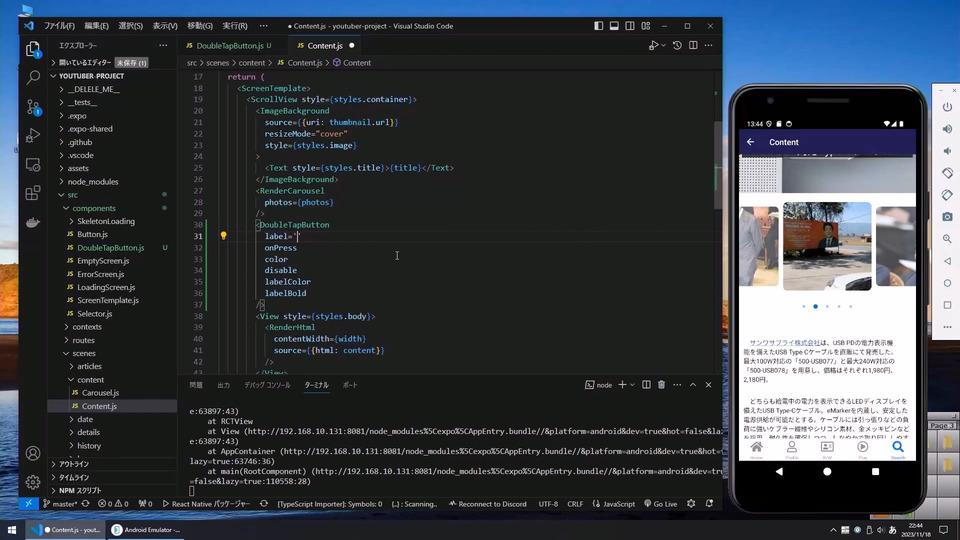Viewport: 960px width, 540px height.
Task: Open editor More Actions menu
Action: click(708, 45)
